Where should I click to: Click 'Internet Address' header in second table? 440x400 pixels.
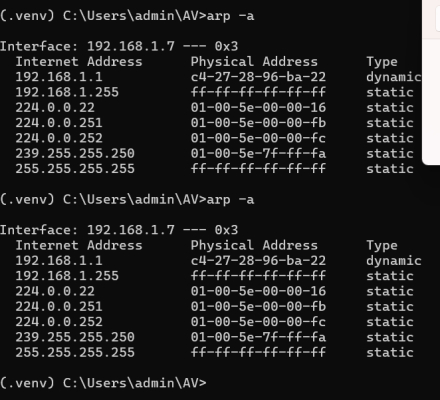(x=79, y=246)
